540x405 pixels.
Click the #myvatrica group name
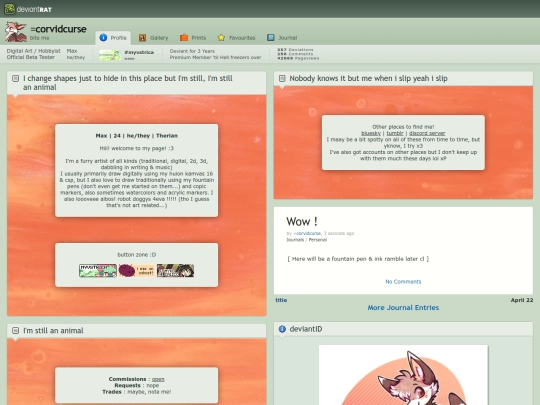(x=139, y=52)
